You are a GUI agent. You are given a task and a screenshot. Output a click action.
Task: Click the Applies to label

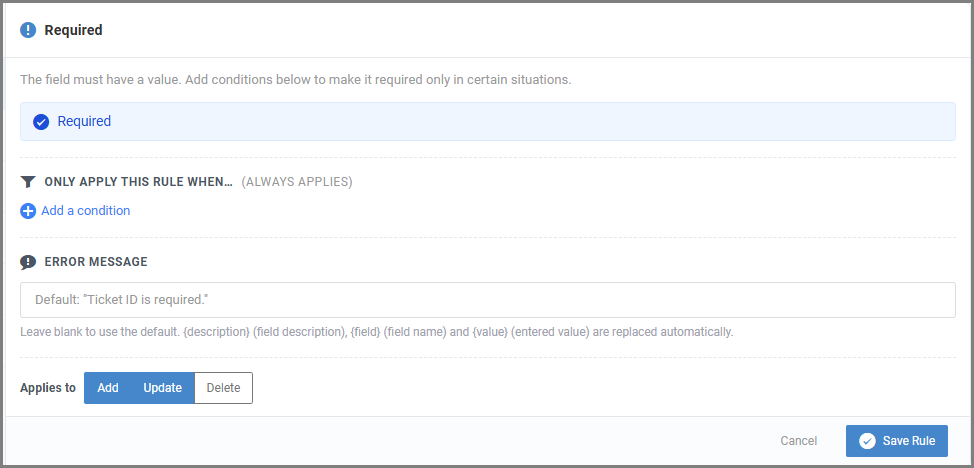click(48, 388)
